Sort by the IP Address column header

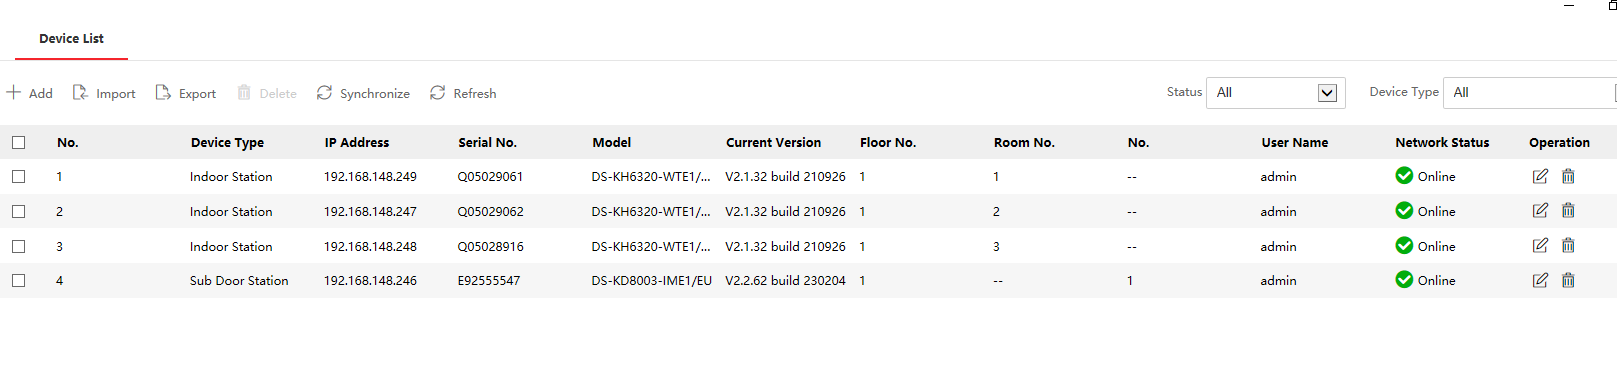pyautogui.click(x=357, y=143)
